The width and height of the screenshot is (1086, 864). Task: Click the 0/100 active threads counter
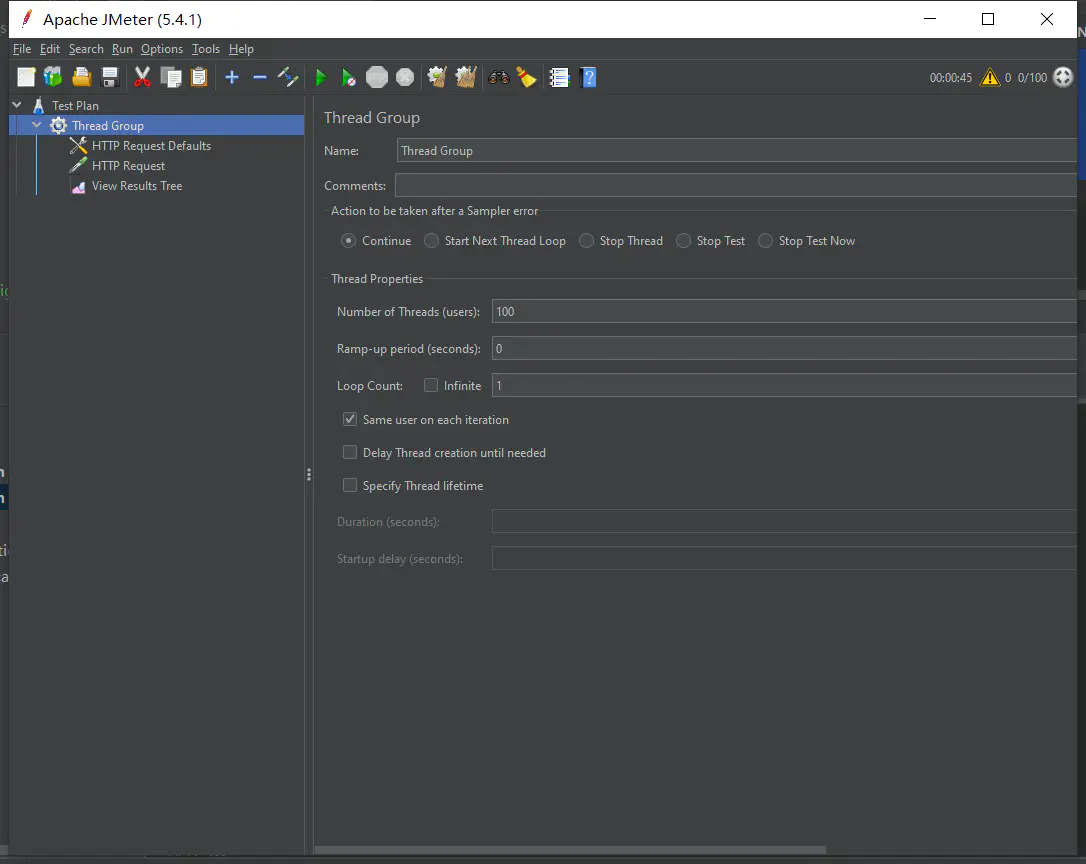pos(1032,78)
